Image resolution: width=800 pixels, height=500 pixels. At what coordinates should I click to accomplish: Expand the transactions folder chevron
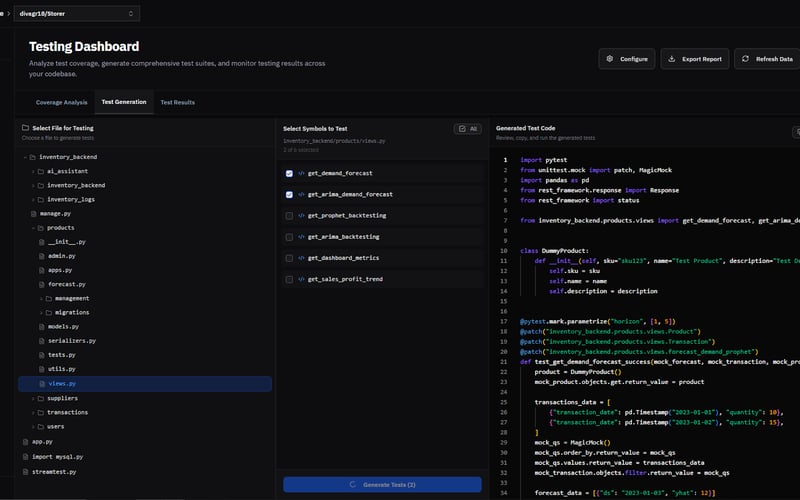[33, 412]
